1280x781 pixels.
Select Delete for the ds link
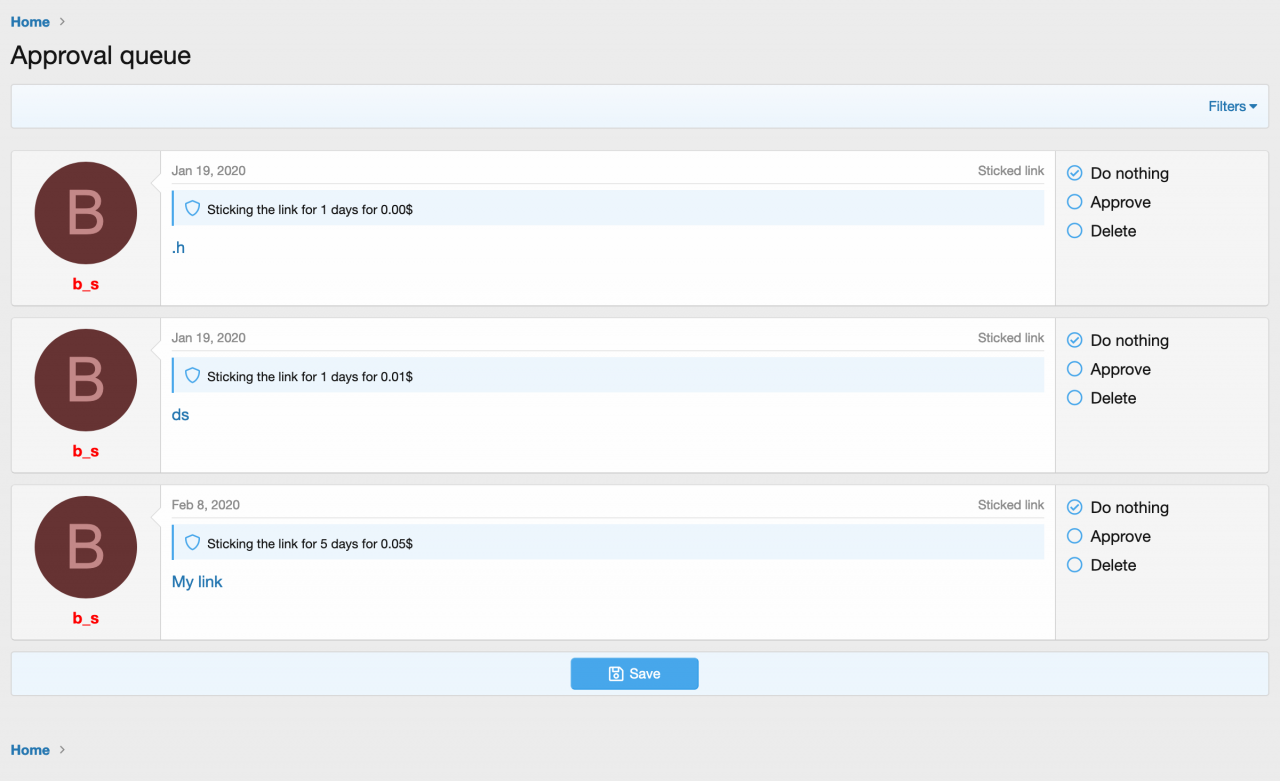1075,398
